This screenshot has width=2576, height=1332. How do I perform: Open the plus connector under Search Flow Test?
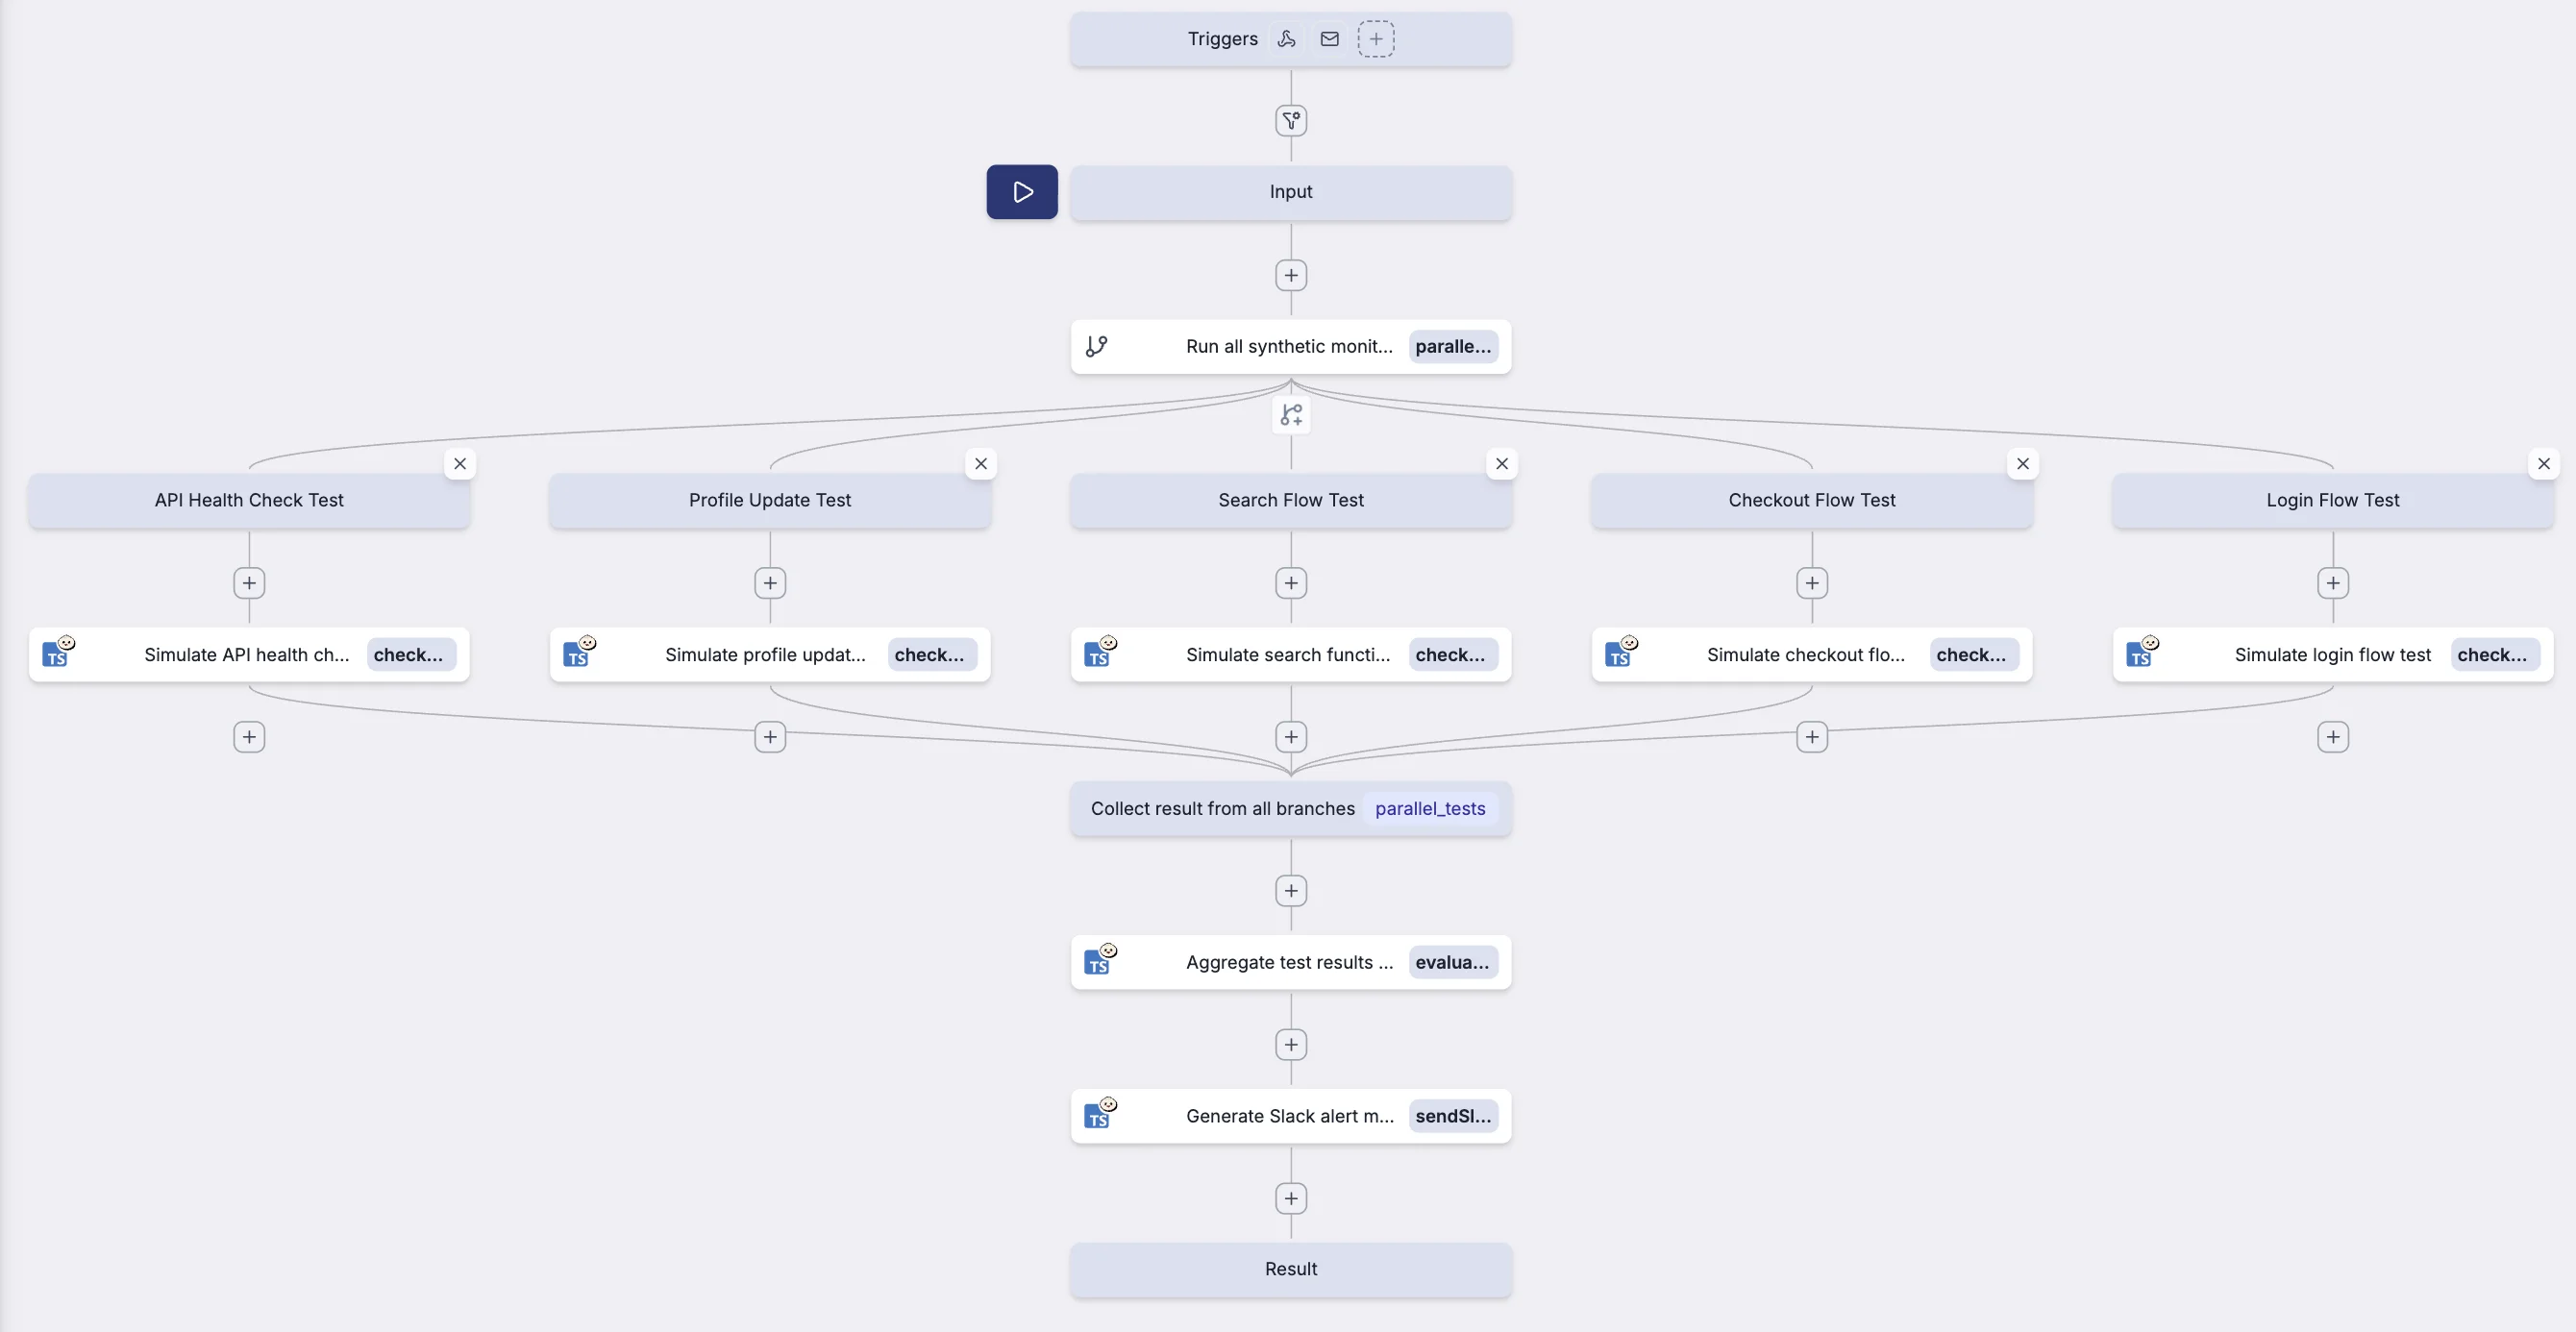coord(1290,583)
